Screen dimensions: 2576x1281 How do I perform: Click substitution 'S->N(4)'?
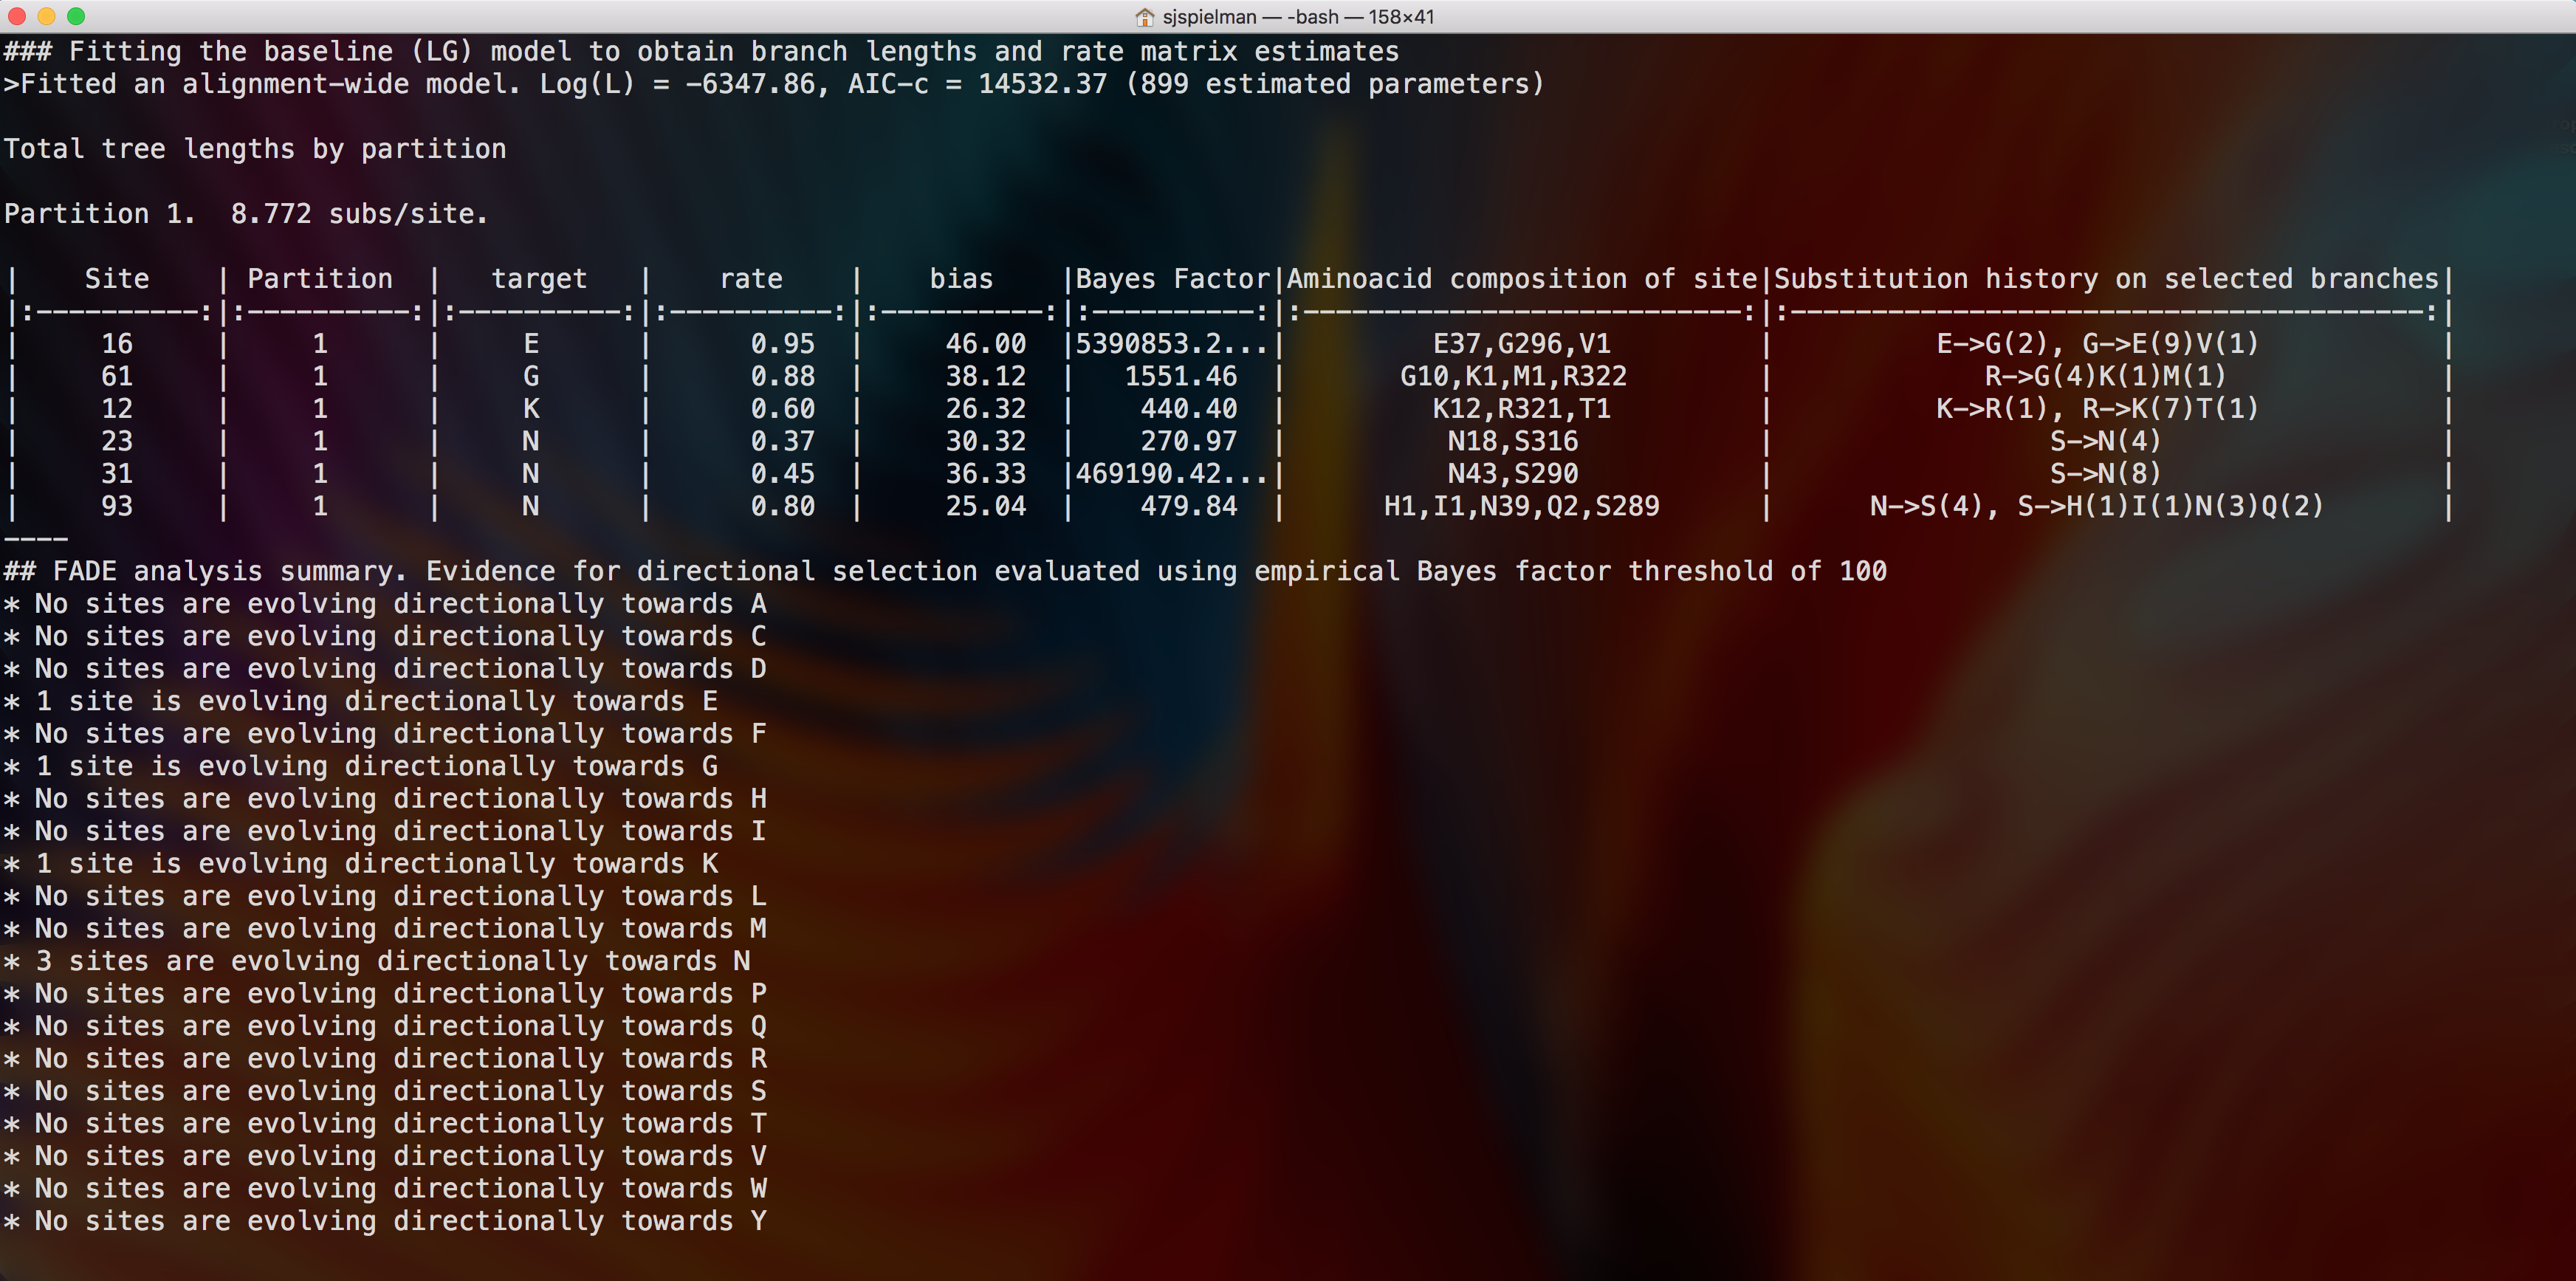tap(2106, 441)
